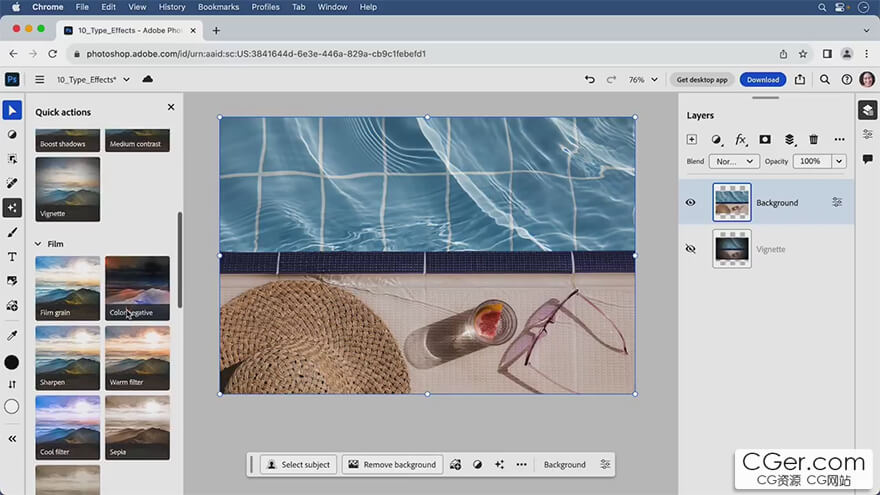Click the Opacity 100% input field

point(812,162)
